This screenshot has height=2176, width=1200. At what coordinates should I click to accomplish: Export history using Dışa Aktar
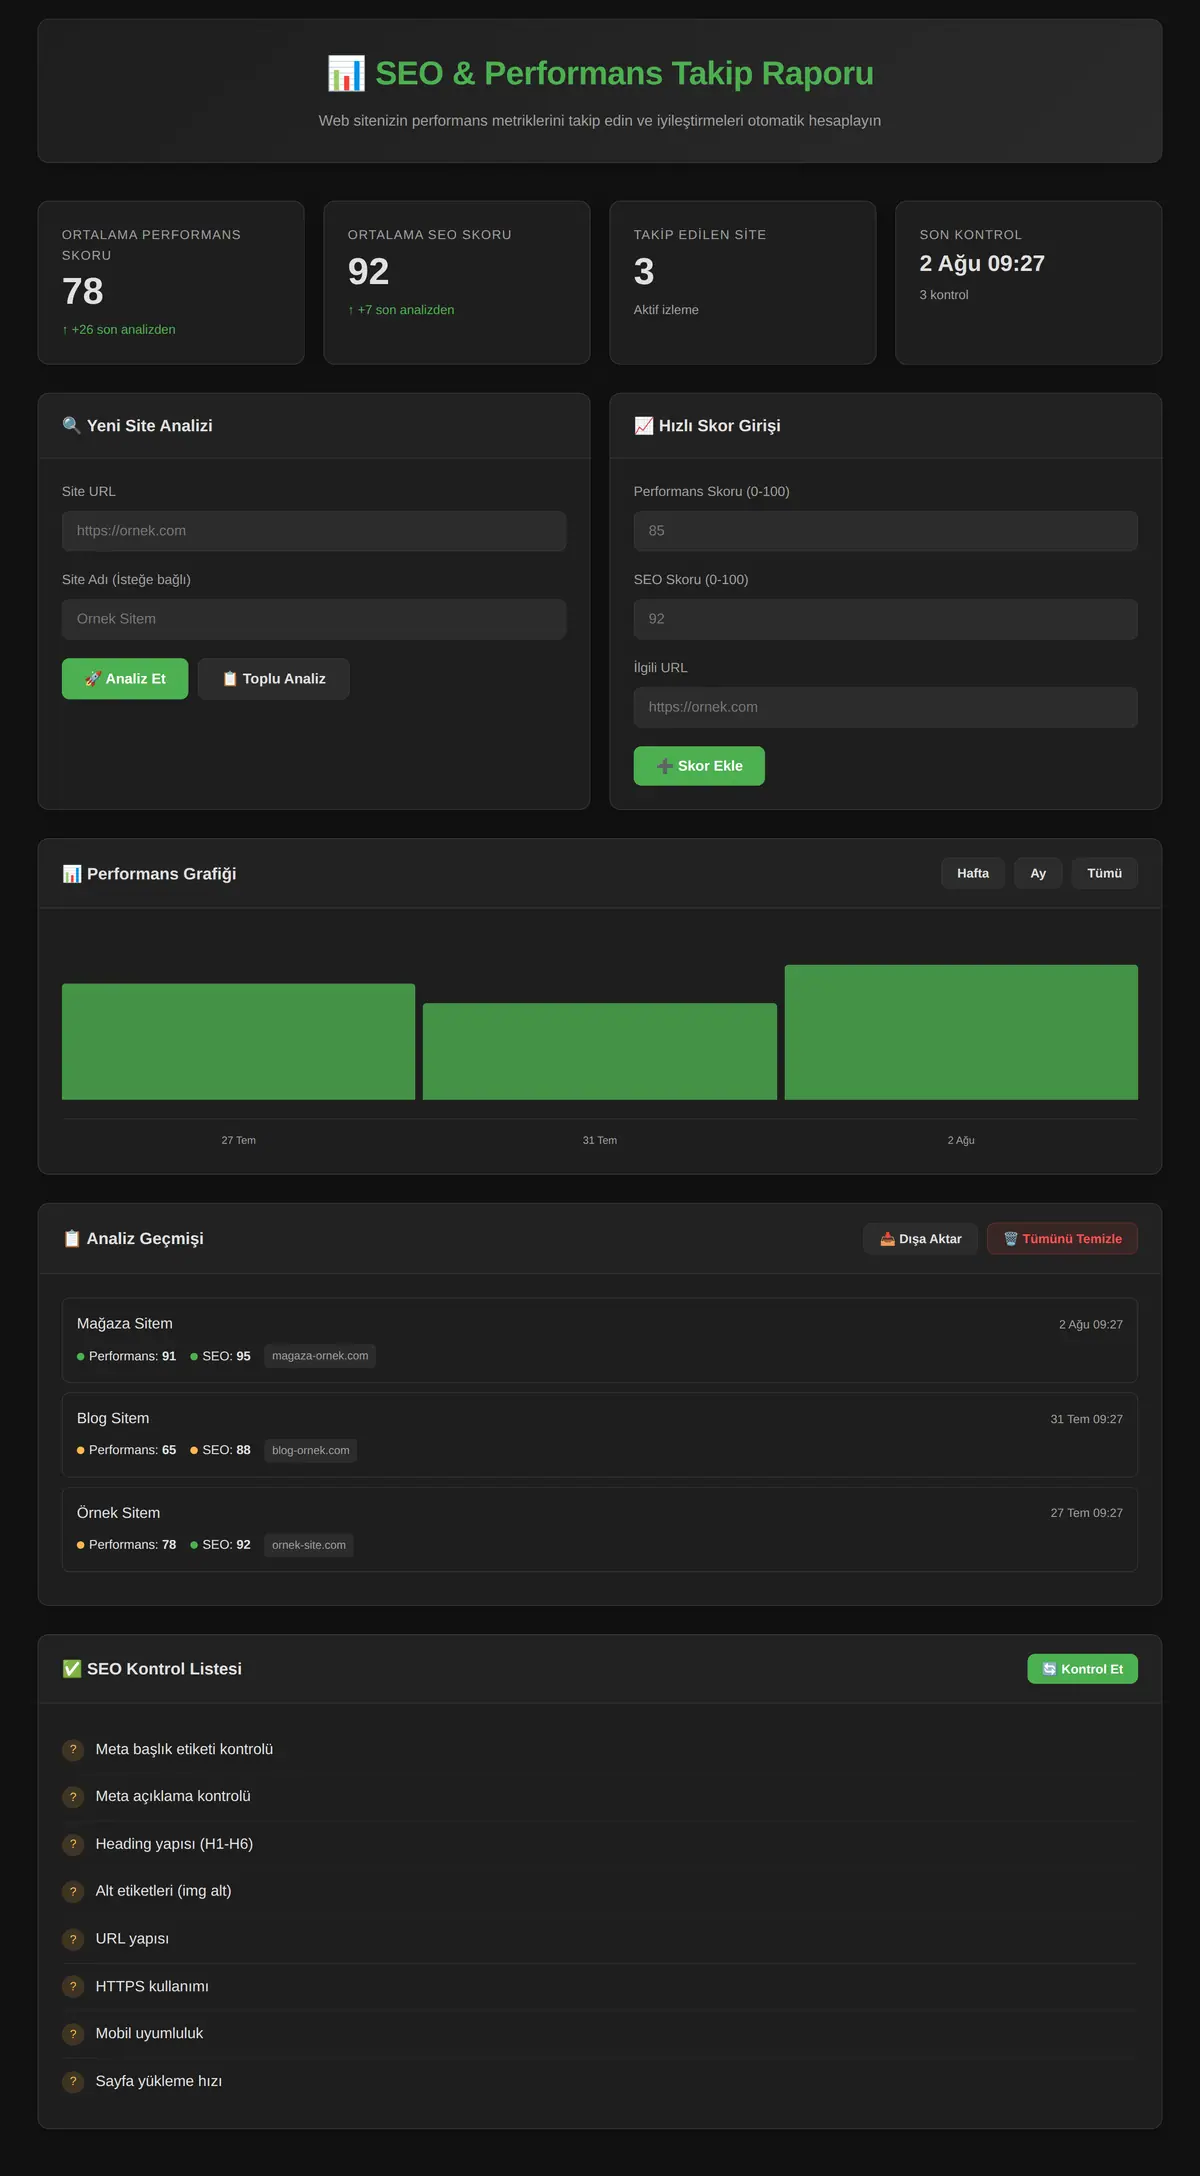[x=920, y=1238]
